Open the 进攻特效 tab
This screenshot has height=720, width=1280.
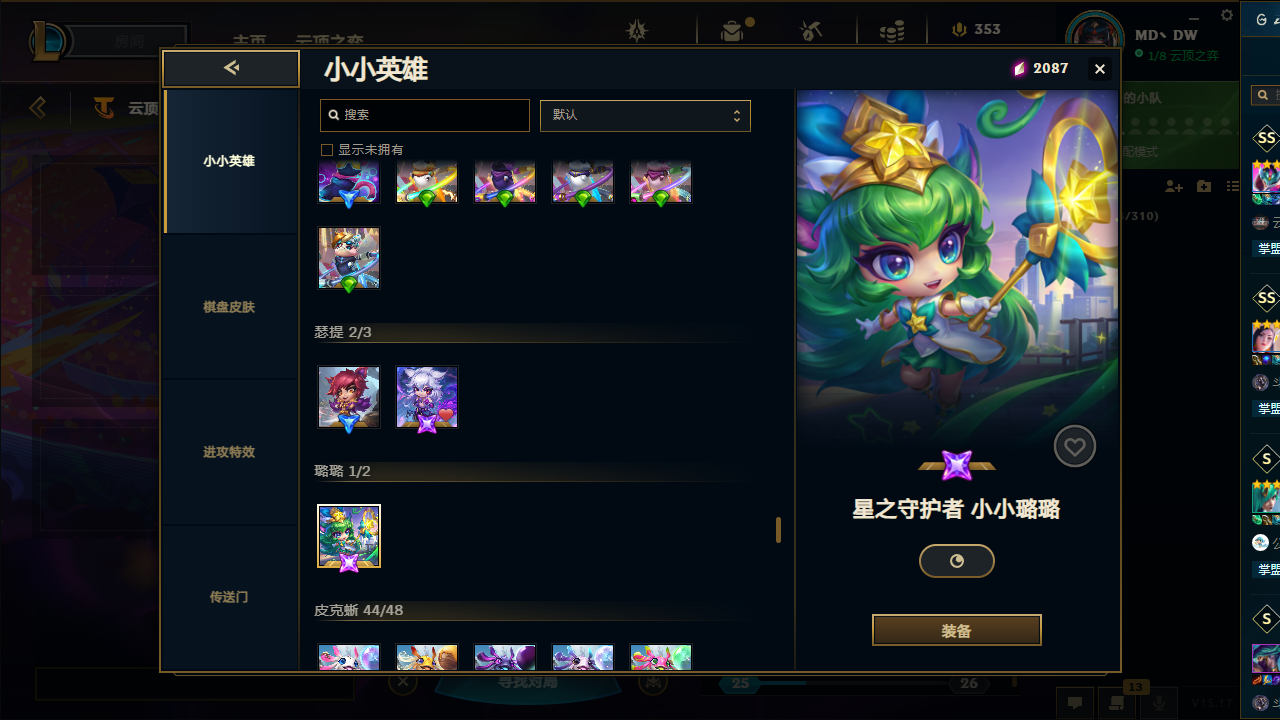230,452
